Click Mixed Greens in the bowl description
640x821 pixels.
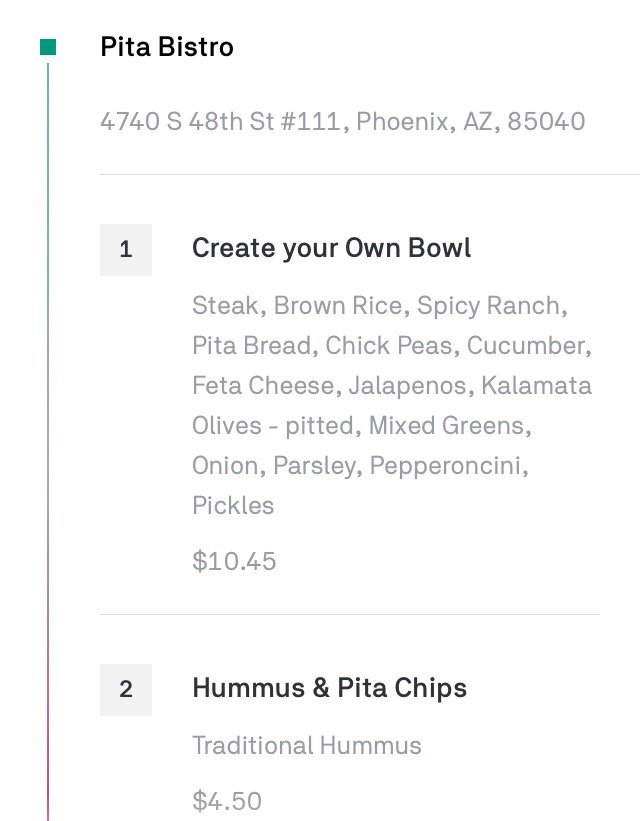tap(447, 425)
